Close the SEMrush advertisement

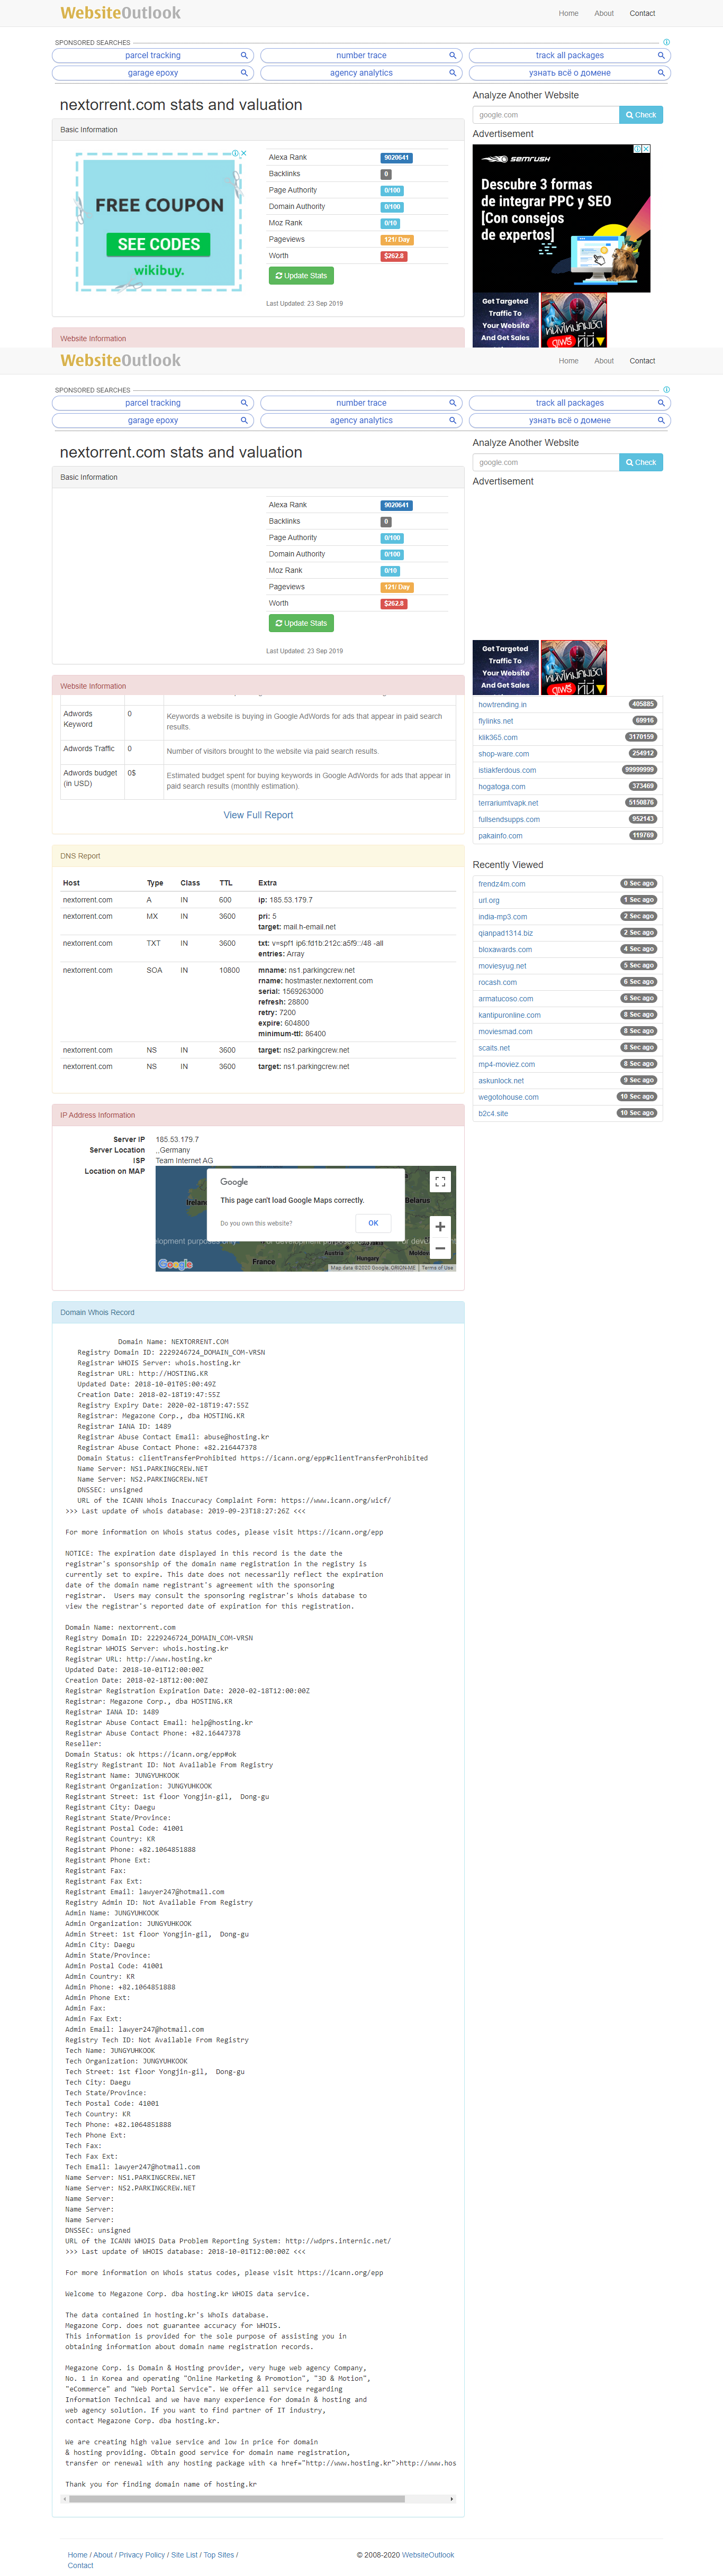coord(646,149)
